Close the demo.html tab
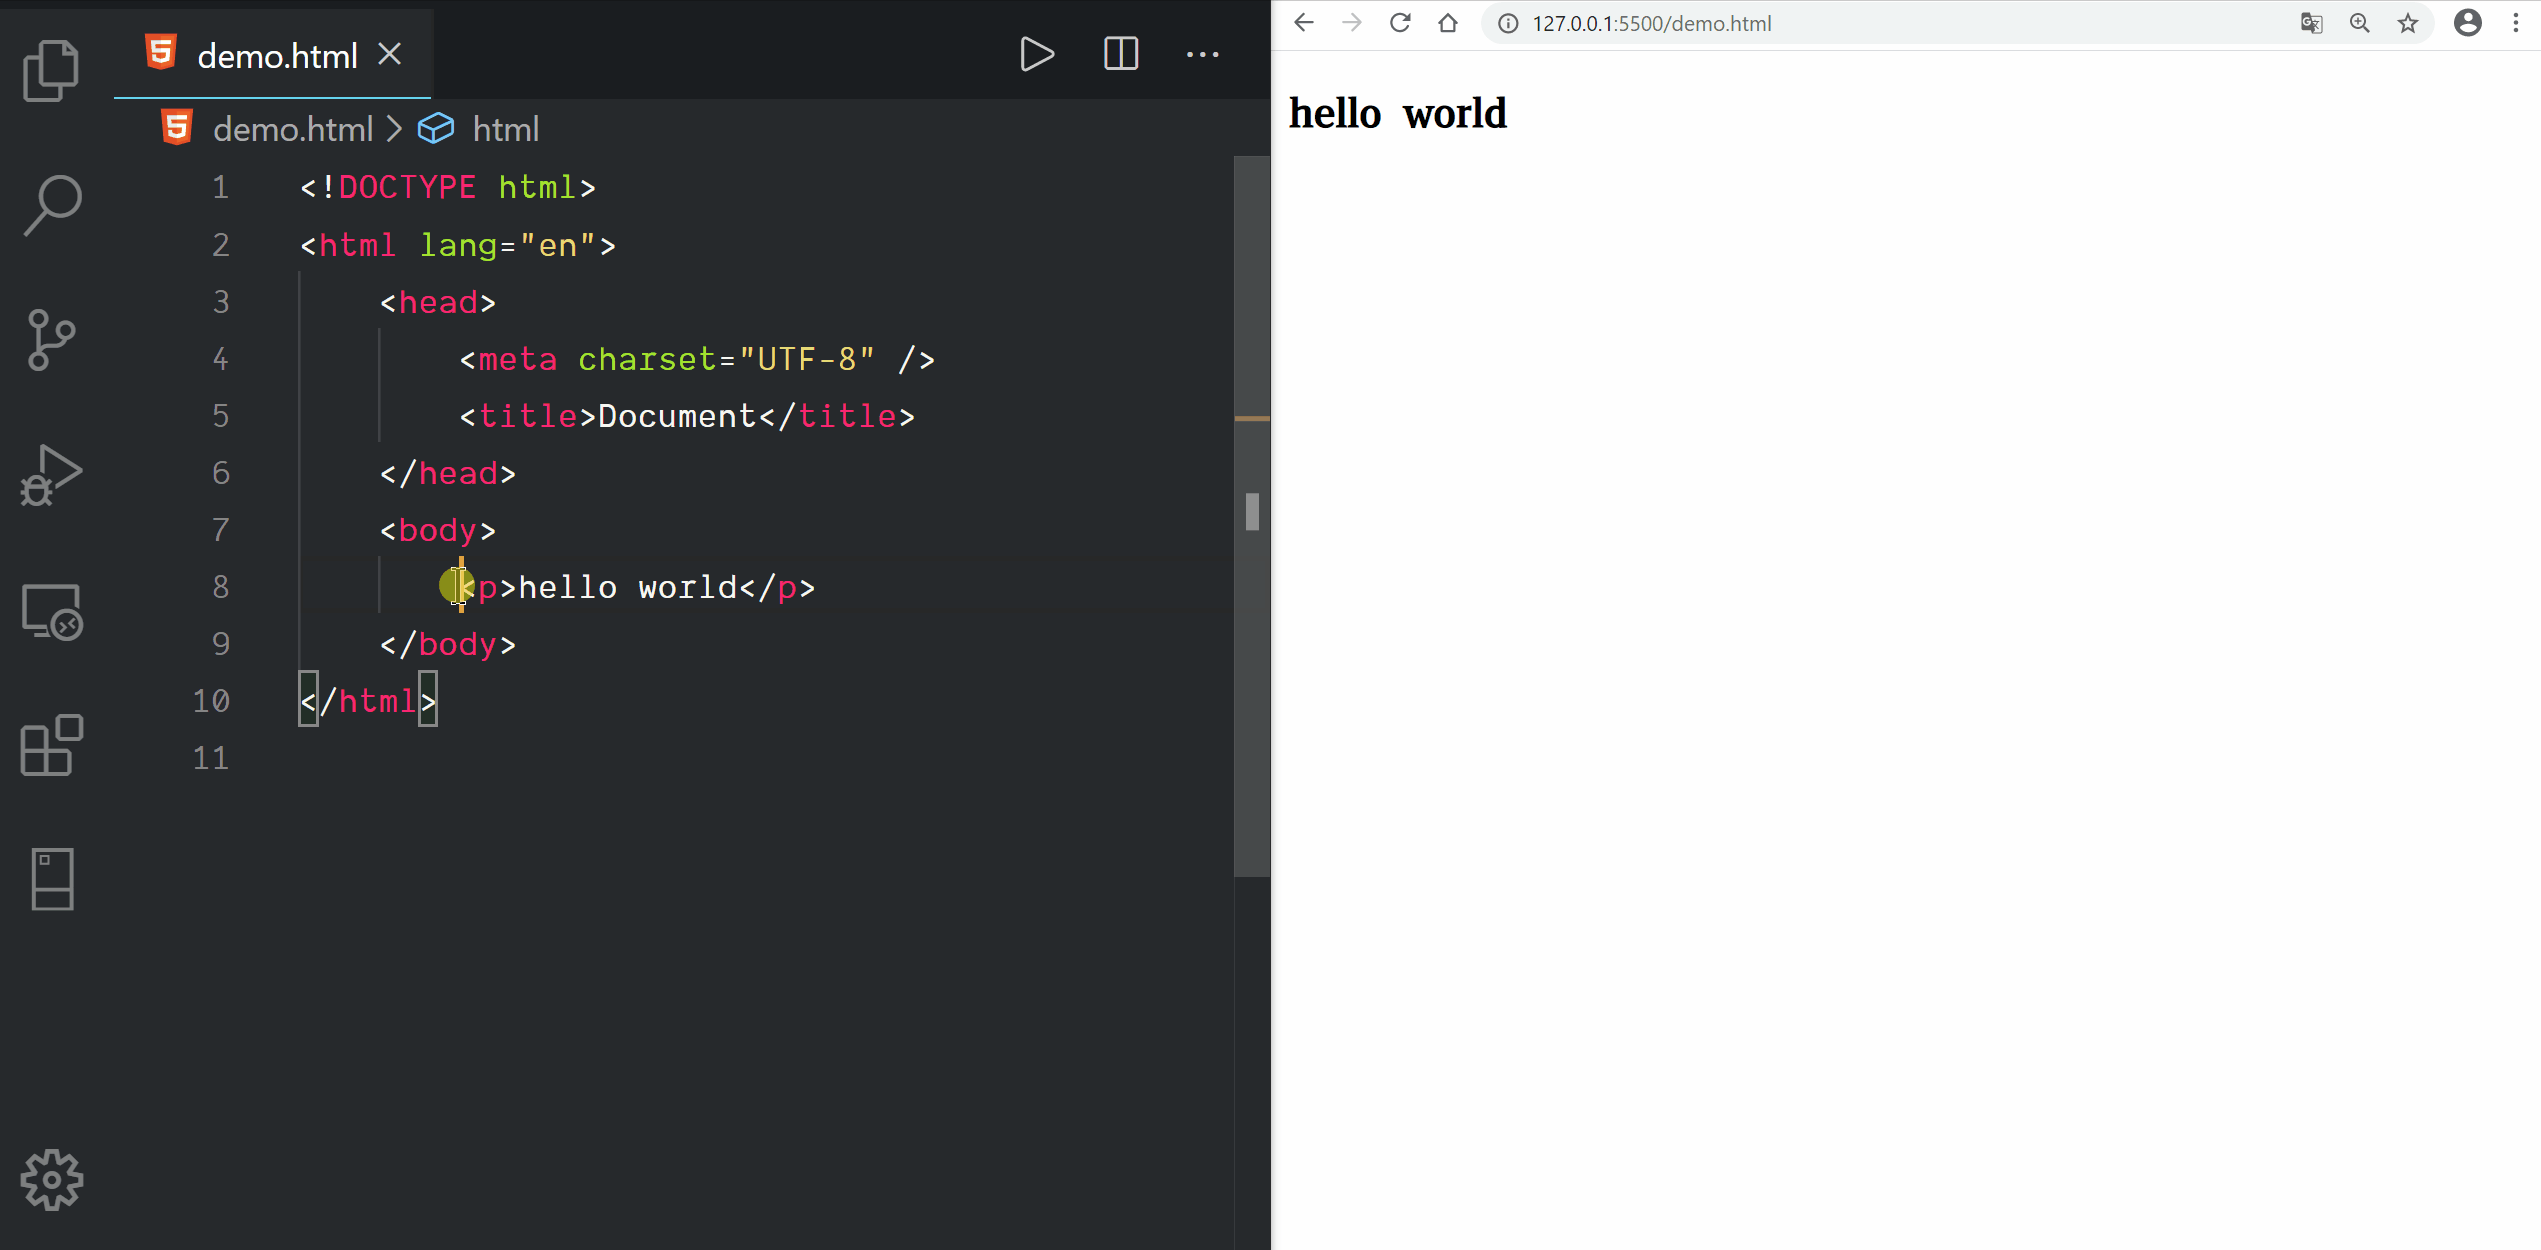Image resolution: width=2541 pixels, height=1250 pixels. 390,54
